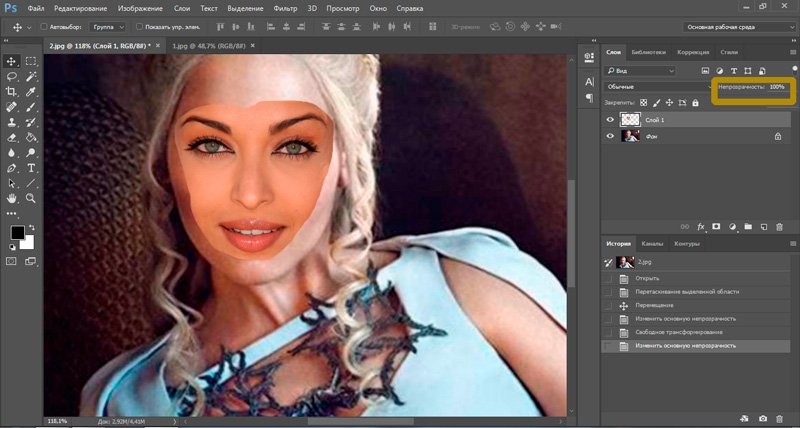Open the Группа auto-select dropdown
The width and height of the screenshot is (800, 428).
coord(107,26)
